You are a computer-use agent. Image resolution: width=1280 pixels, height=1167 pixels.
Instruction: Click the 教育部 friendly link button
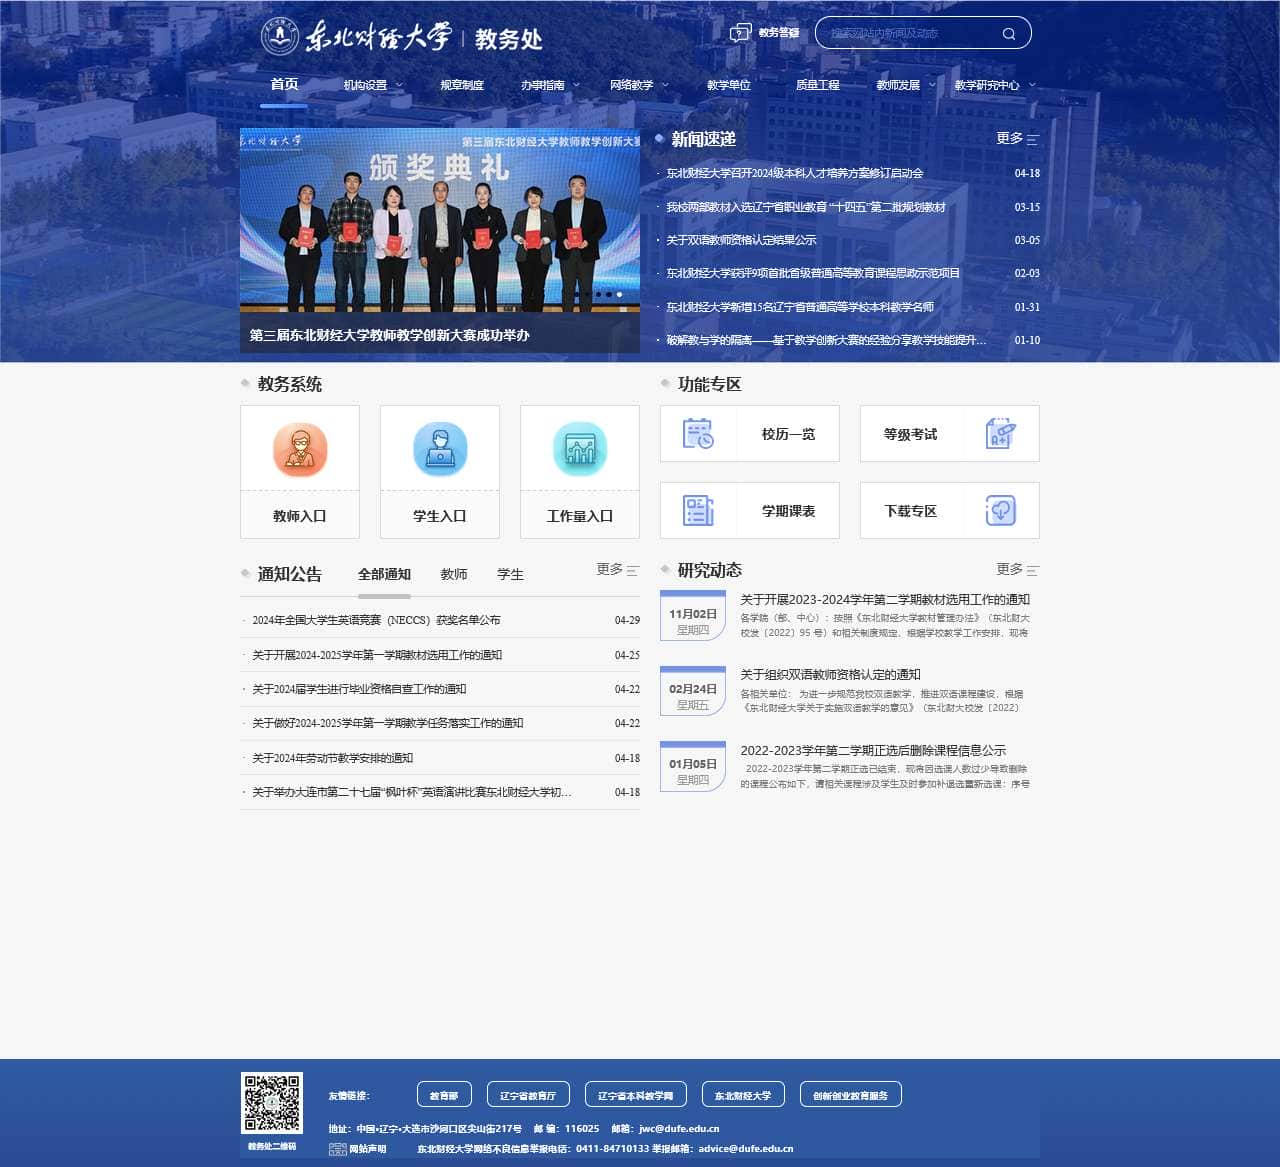pyautogui.click(x=444, y=1095)
